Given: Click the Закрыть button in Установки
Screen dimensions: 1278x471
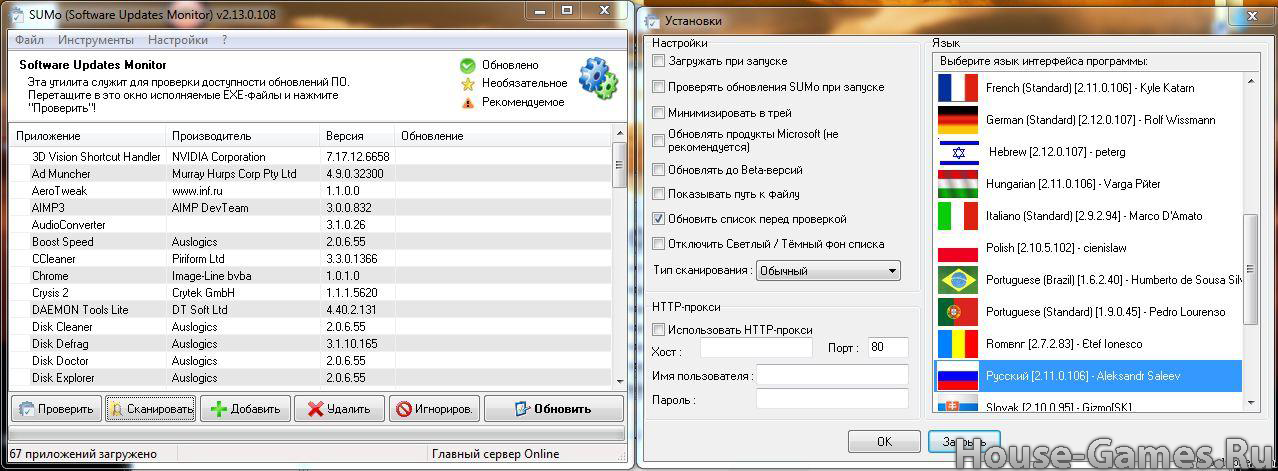Looking at the screenshot, I should click(964, 441).
